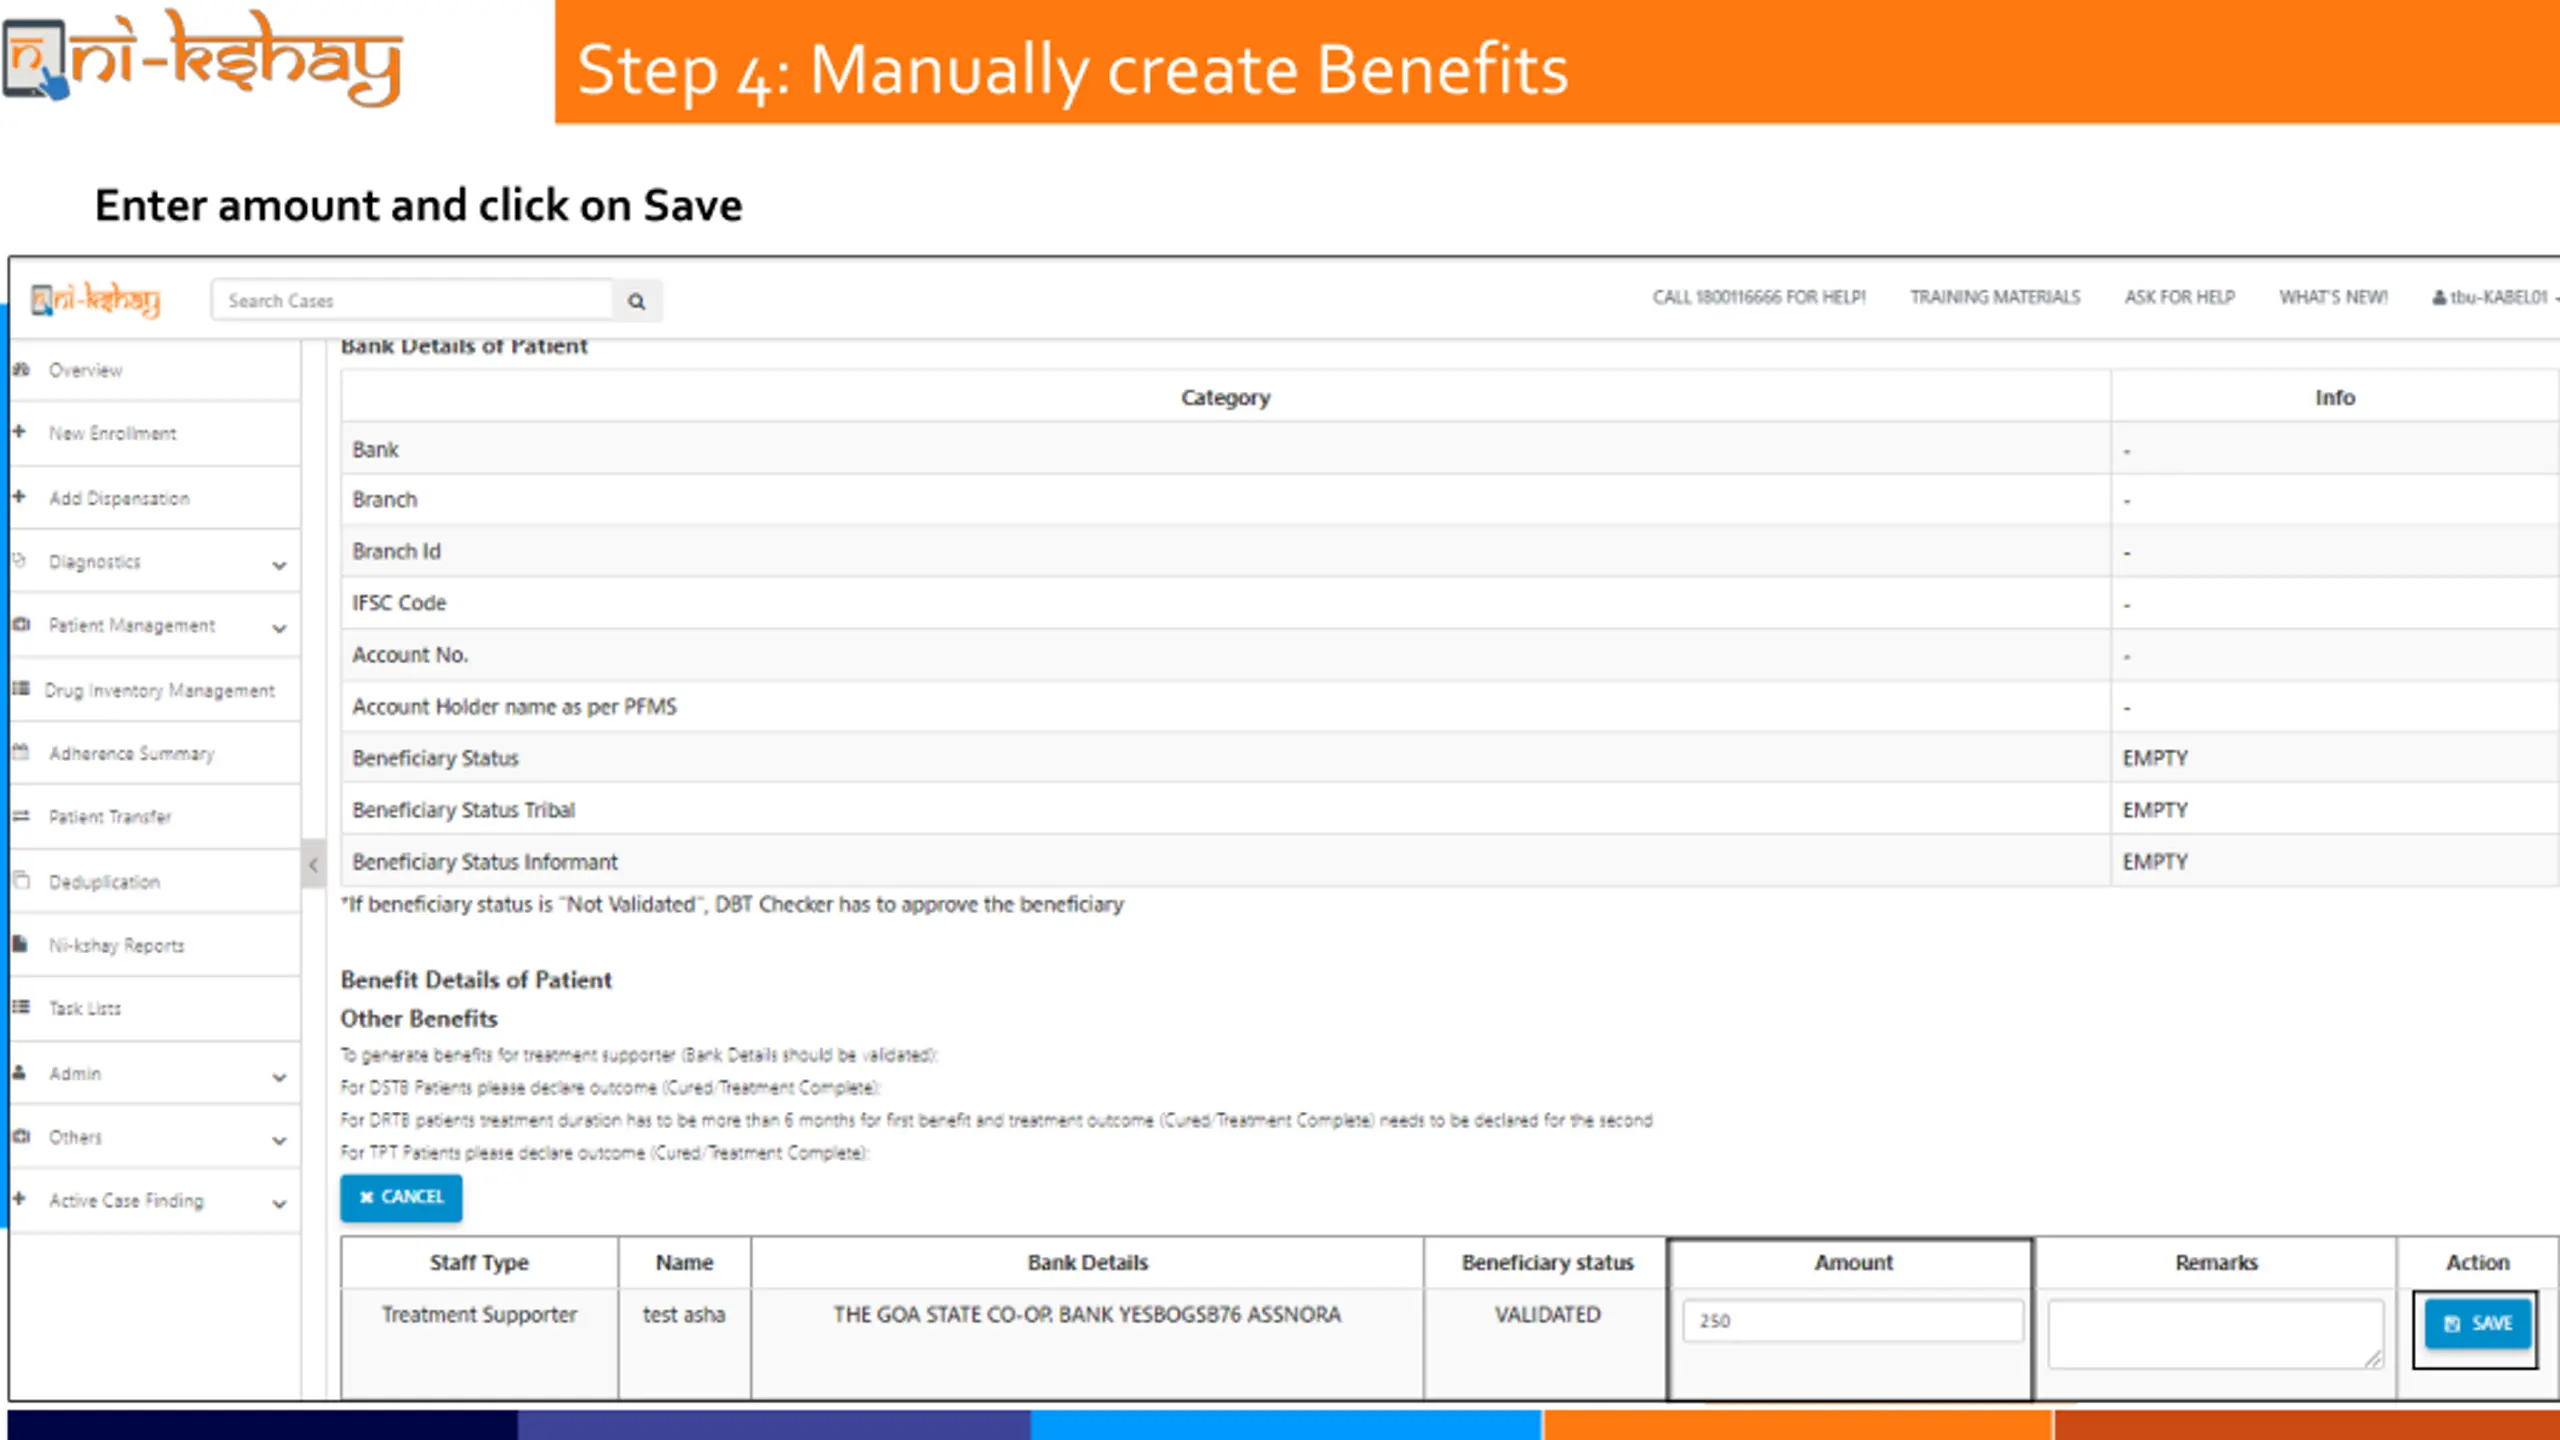2560x1440 pixels.
Task: Open Task Lists in the sidebar
Action: click(x=85, y=1008)
